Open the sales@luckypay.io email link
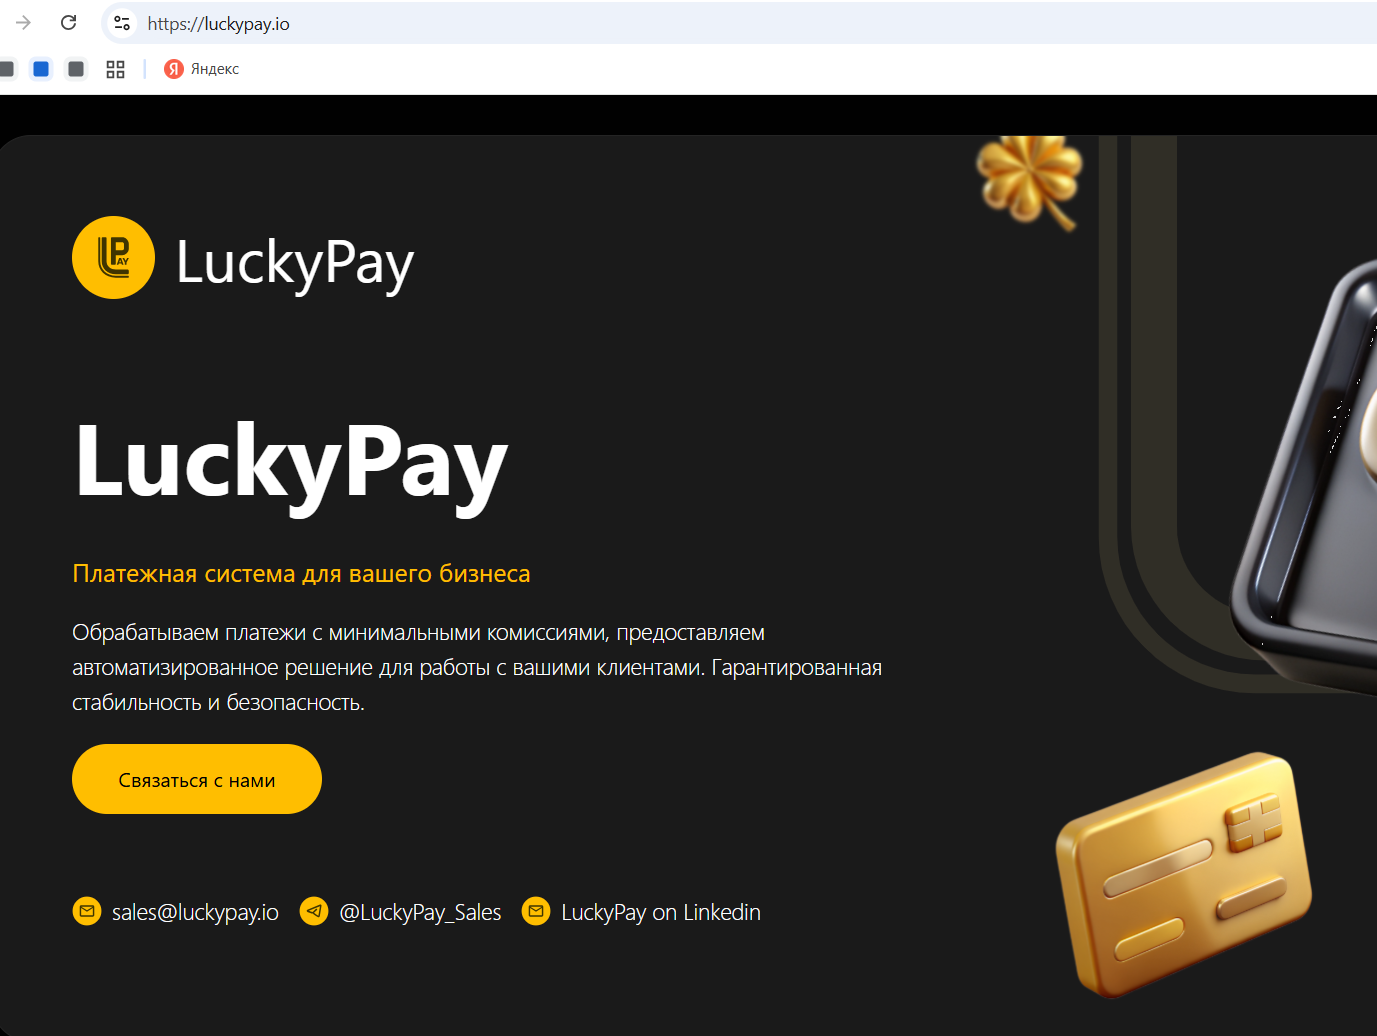The height and width of the screenshot is (1036, 1377). pyautogui.click(x=195, y=912)
